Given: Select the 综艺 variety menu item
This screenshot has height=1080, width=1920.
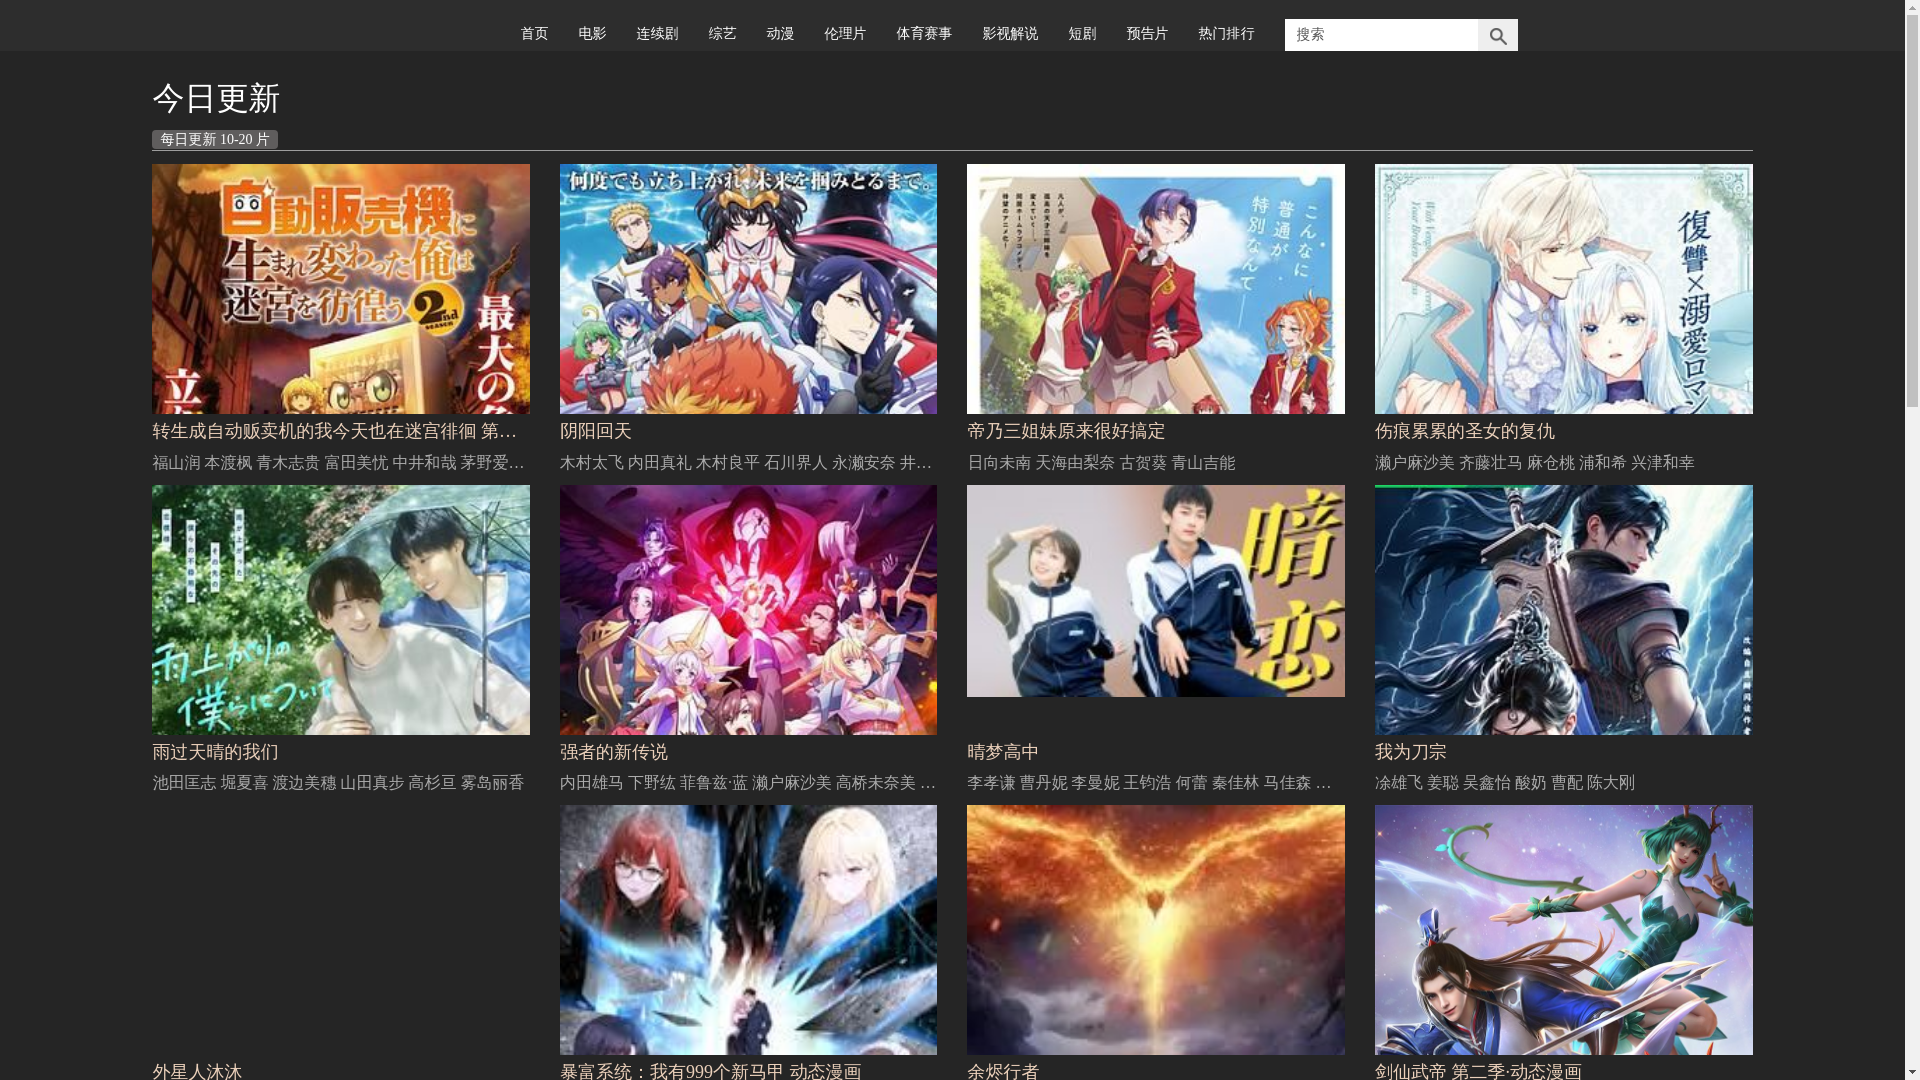Looking at the screenshot, I should [x=722, y=34].
